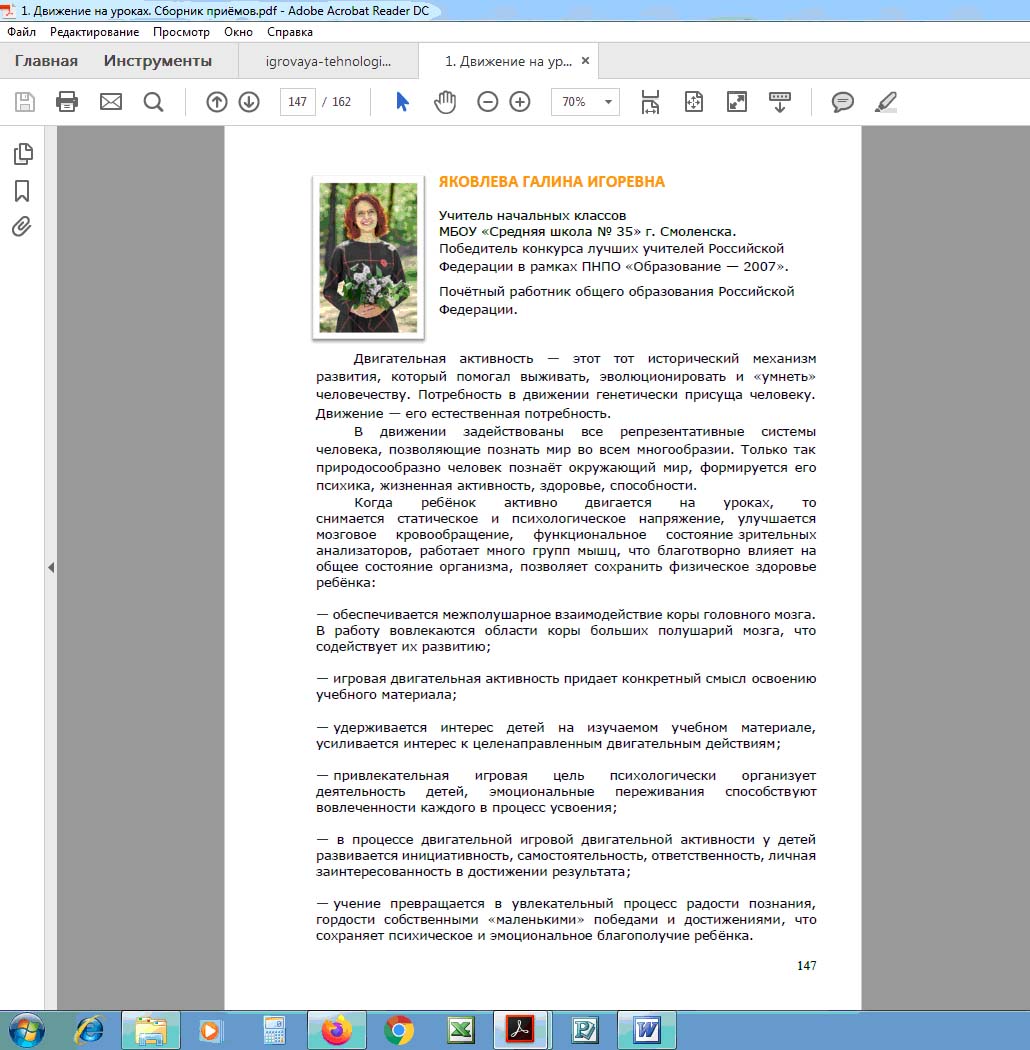Image resolution: width=1030 pixels, height=1050 pixels.
Task: Select the highlighter pen tool
Action: [x=886, y=102]
